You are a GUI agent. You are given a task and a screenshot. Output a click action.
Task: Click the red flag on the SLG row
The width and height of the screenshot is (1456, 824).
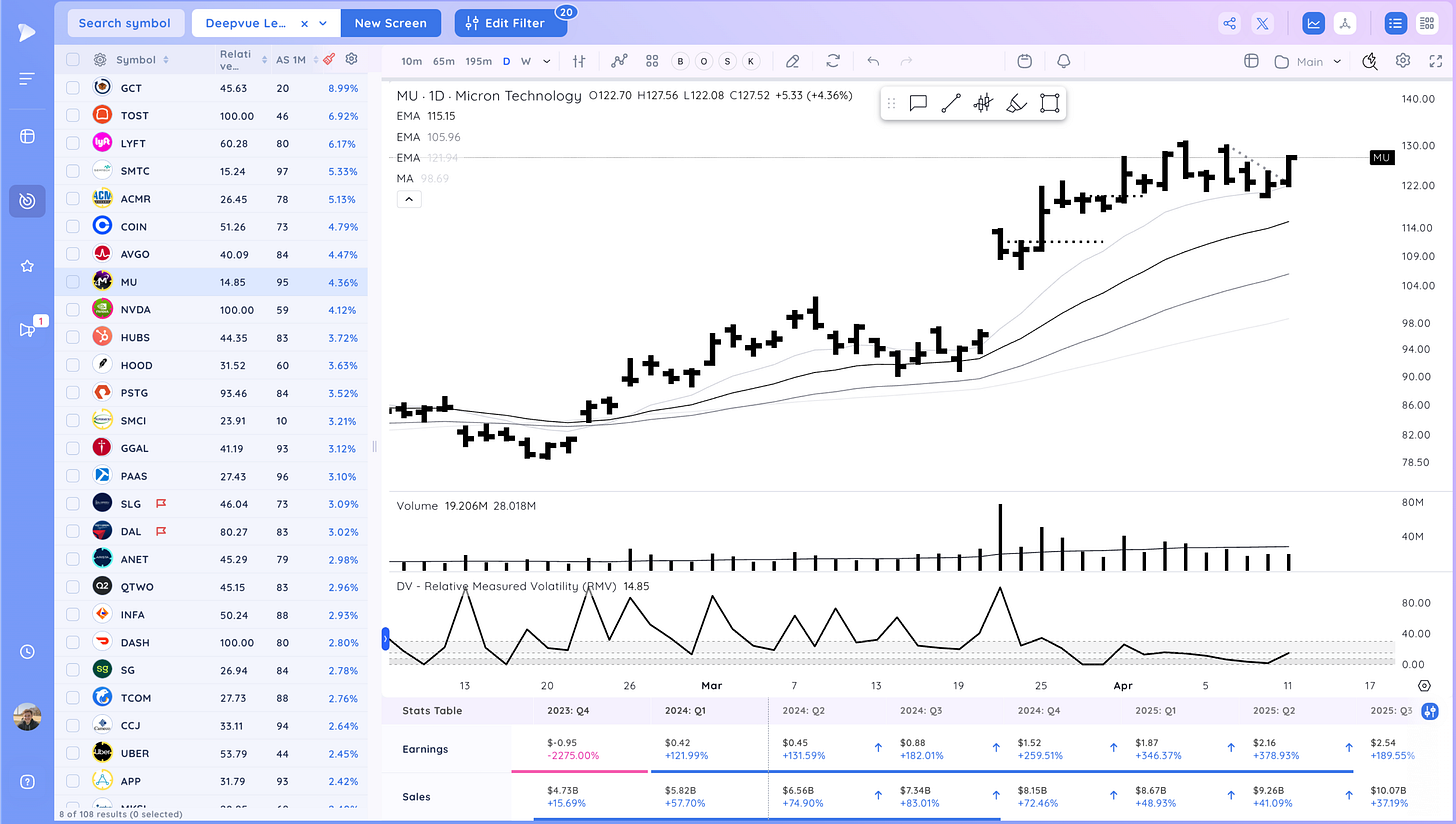tap(159, 503)
